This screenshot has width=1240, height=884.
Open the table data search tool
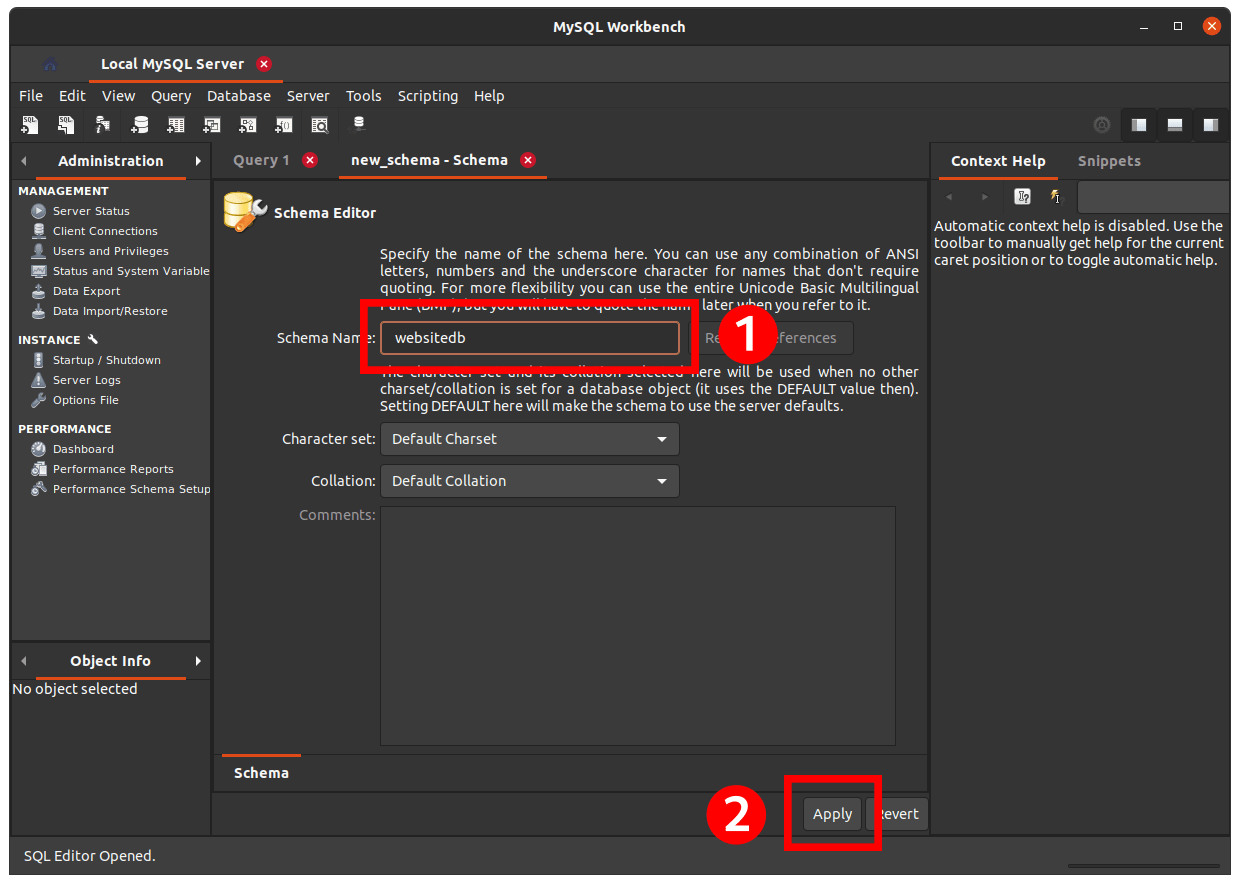[320, 125]
